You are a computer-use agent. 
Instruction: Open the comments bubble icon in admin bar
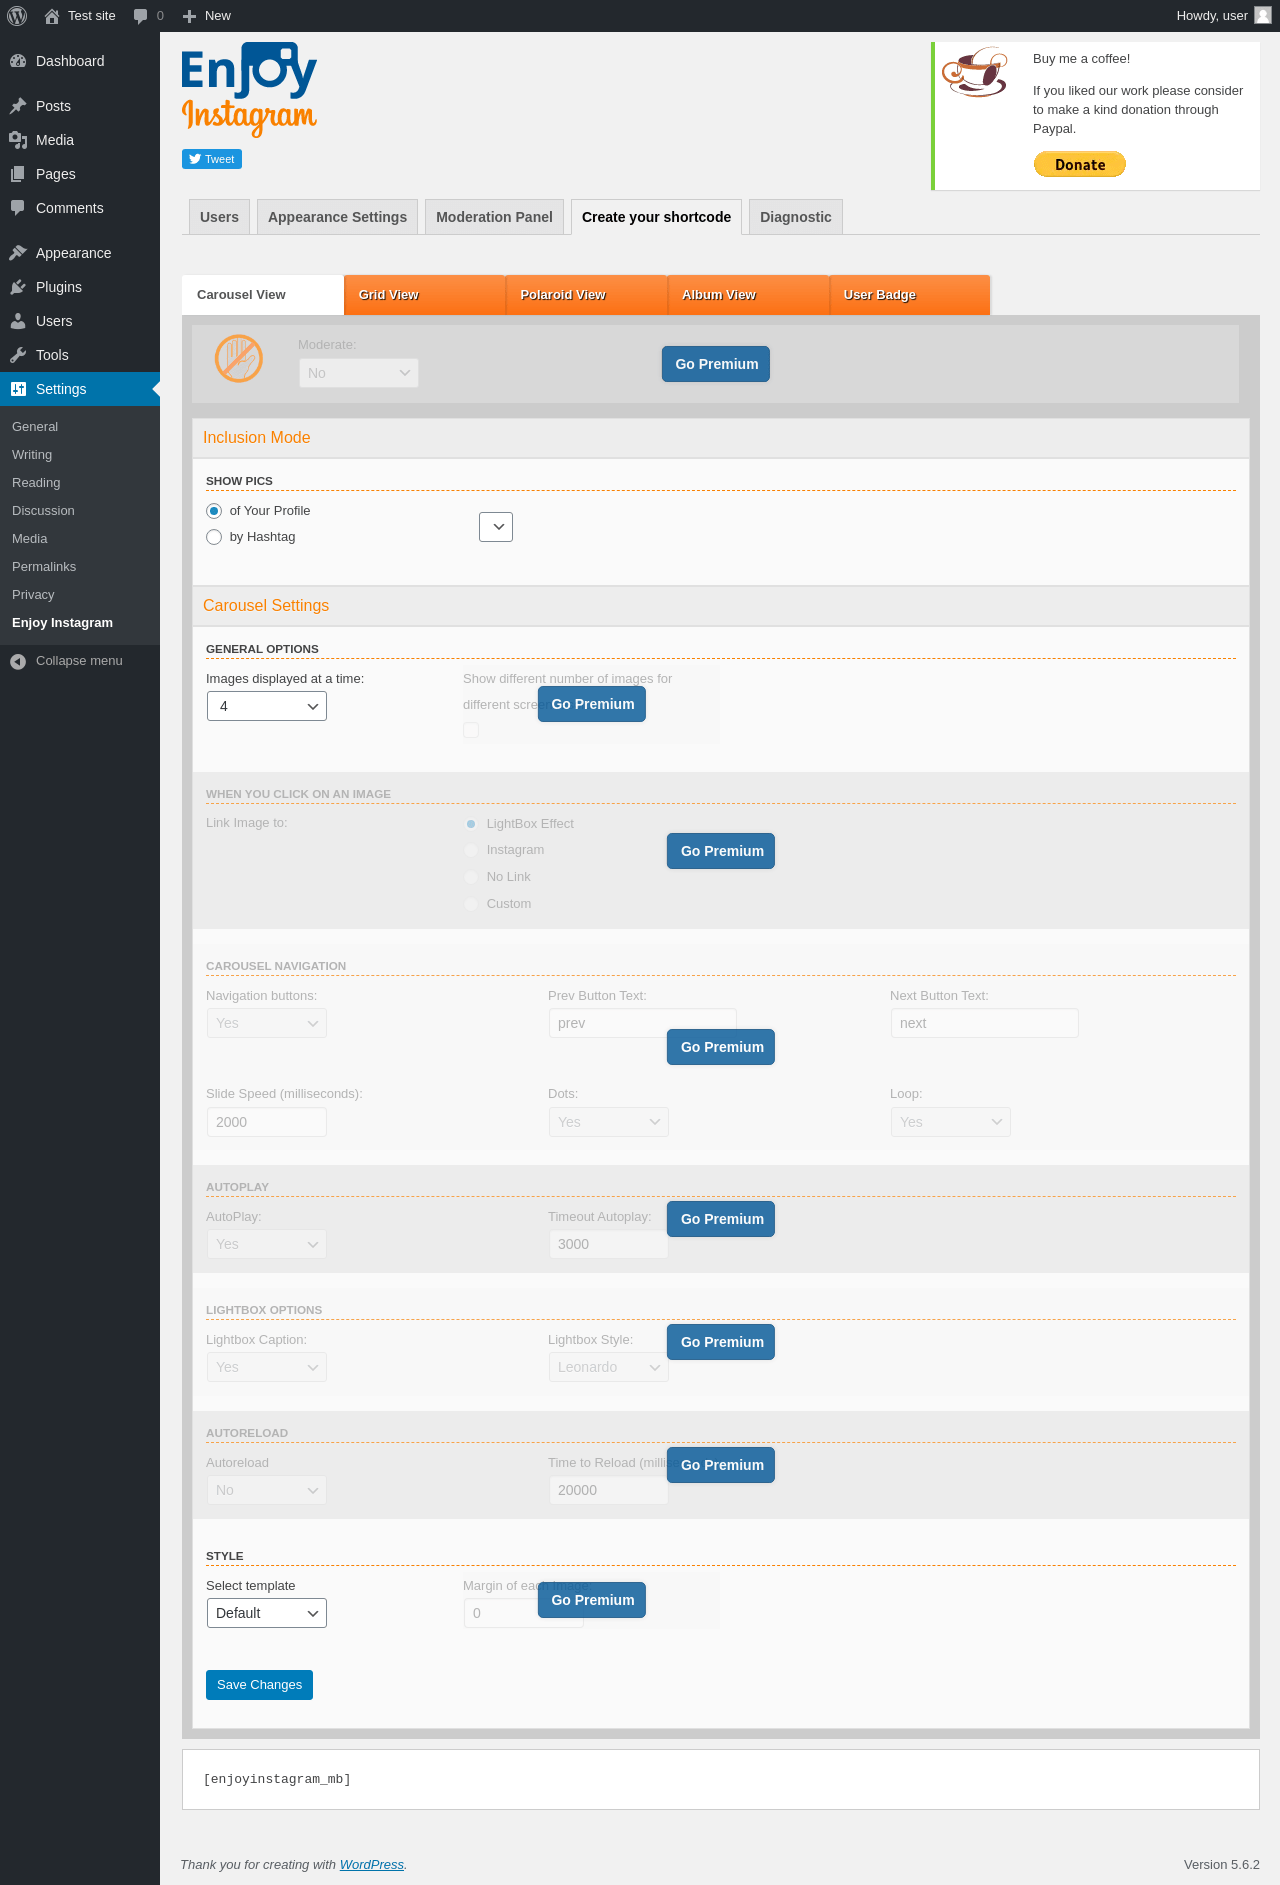pos(140,16)
